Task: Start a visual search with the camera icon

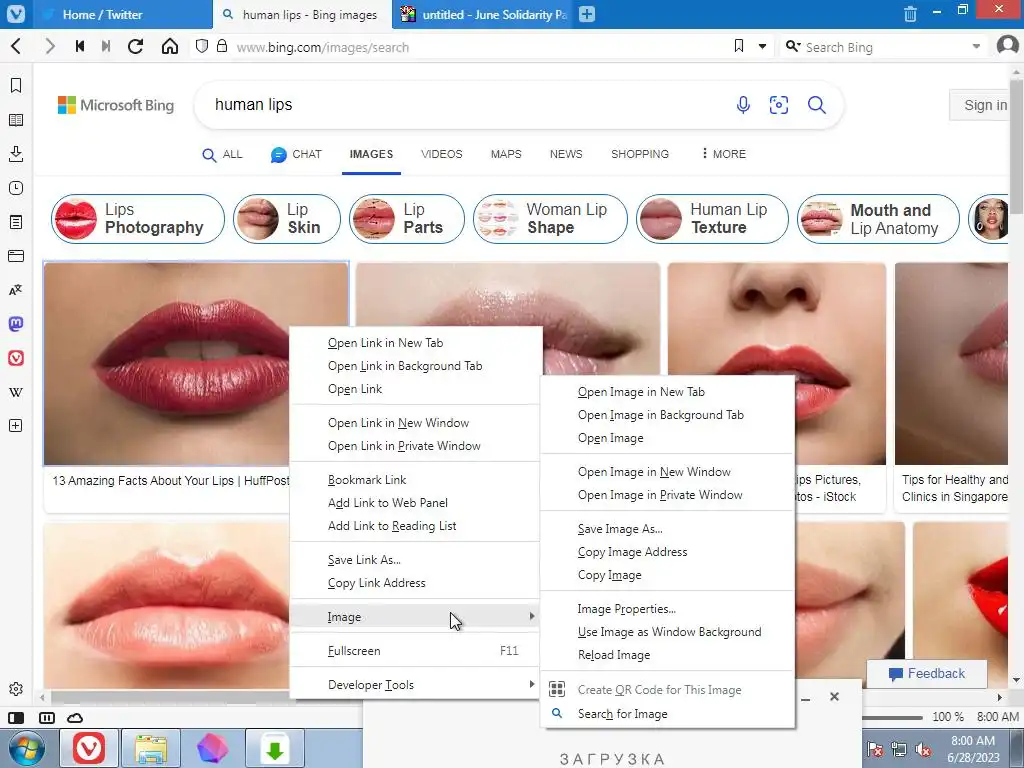Action: click(779, 104)
